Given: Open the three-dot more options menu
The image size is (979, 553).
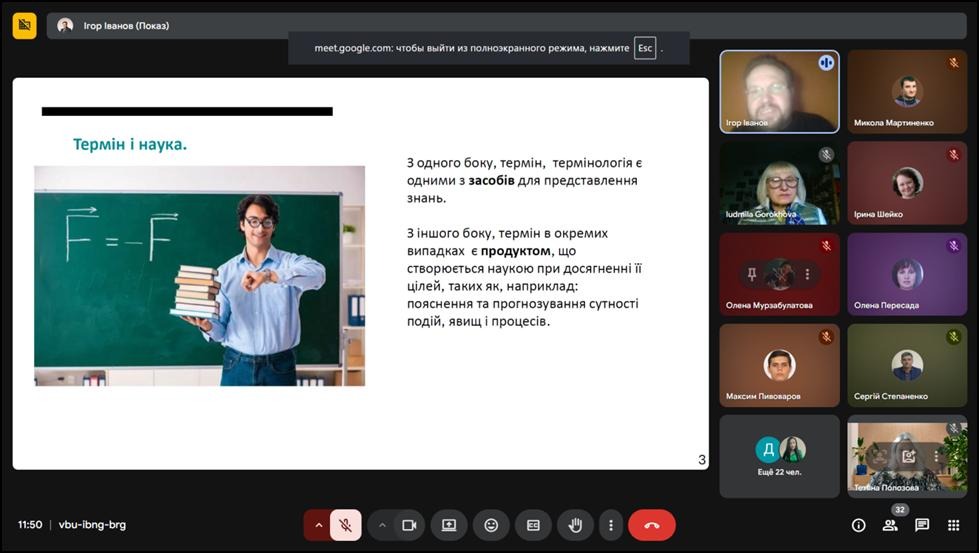Looking at the screenshot, I should click(610, 525).
